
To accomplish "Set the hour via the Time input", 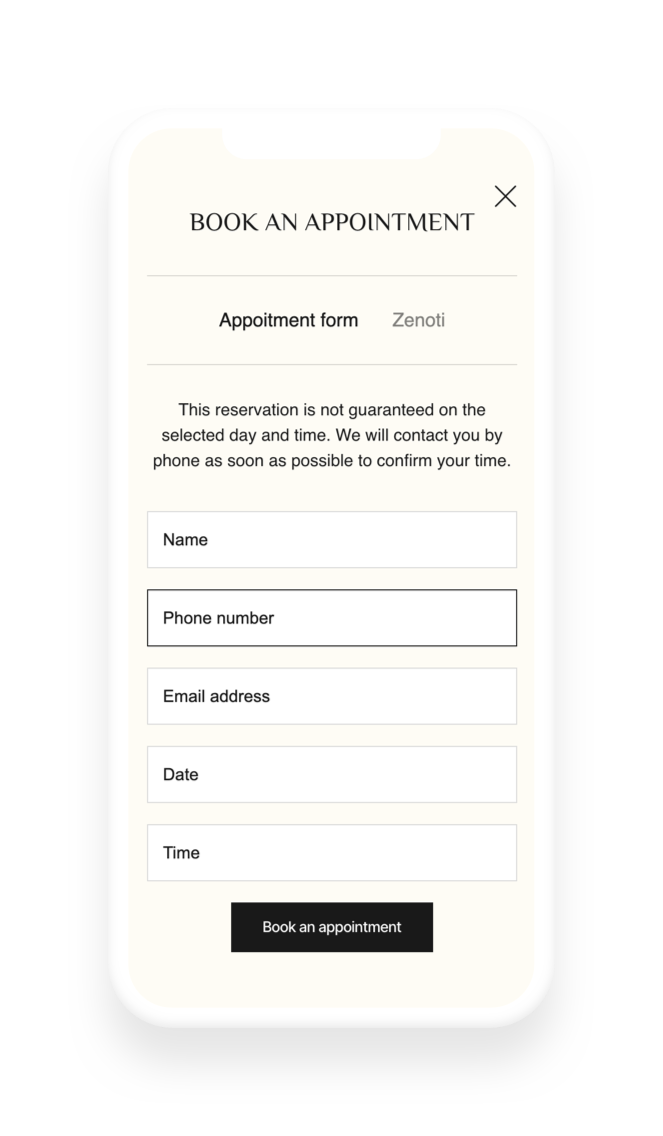I will click(x=331, y=852).
